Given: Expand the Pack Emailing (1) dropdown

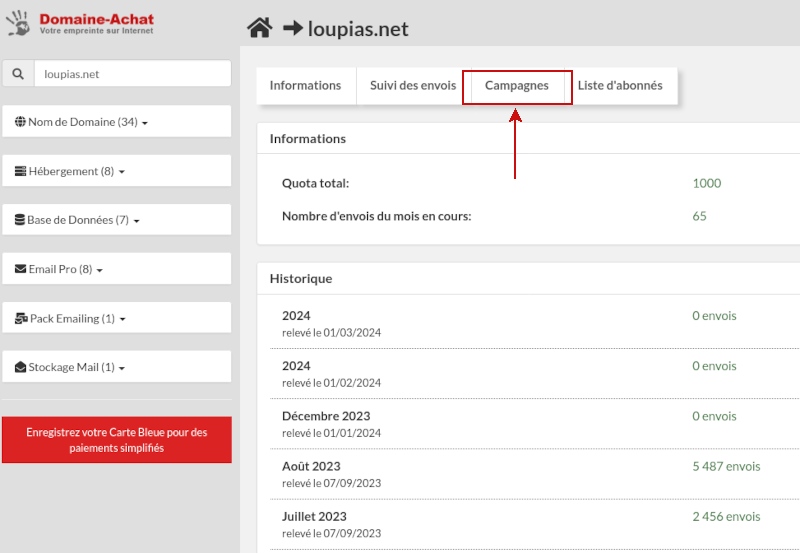Looking at the screenshot, I should pos(117,318).
